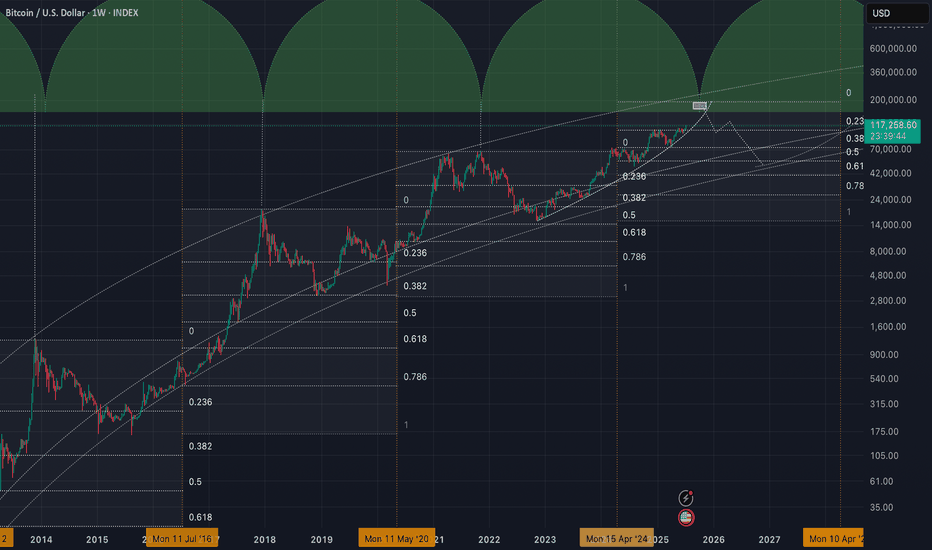This screenshot has height=550, width=932.
Task: Select the small price target label box
Action: pos(700,106)
